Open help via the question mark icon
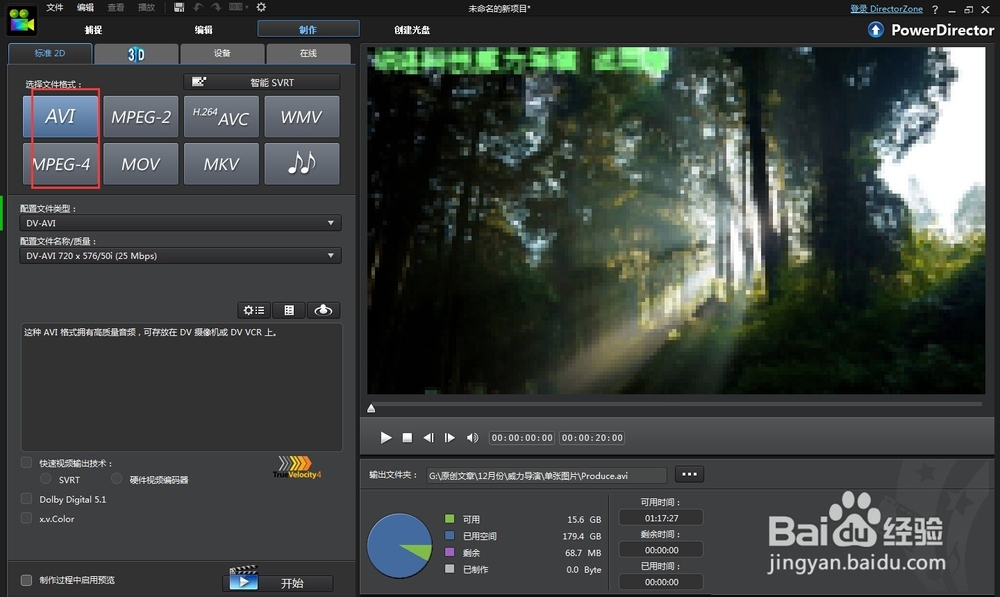 (935, 9)
